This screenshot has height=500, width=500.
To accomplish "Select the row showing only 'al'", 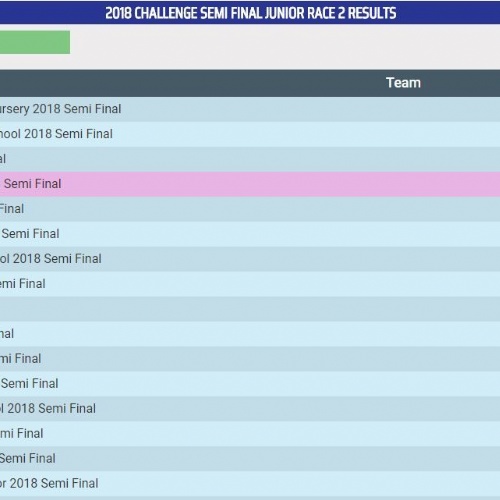I will tap(250, 159).
